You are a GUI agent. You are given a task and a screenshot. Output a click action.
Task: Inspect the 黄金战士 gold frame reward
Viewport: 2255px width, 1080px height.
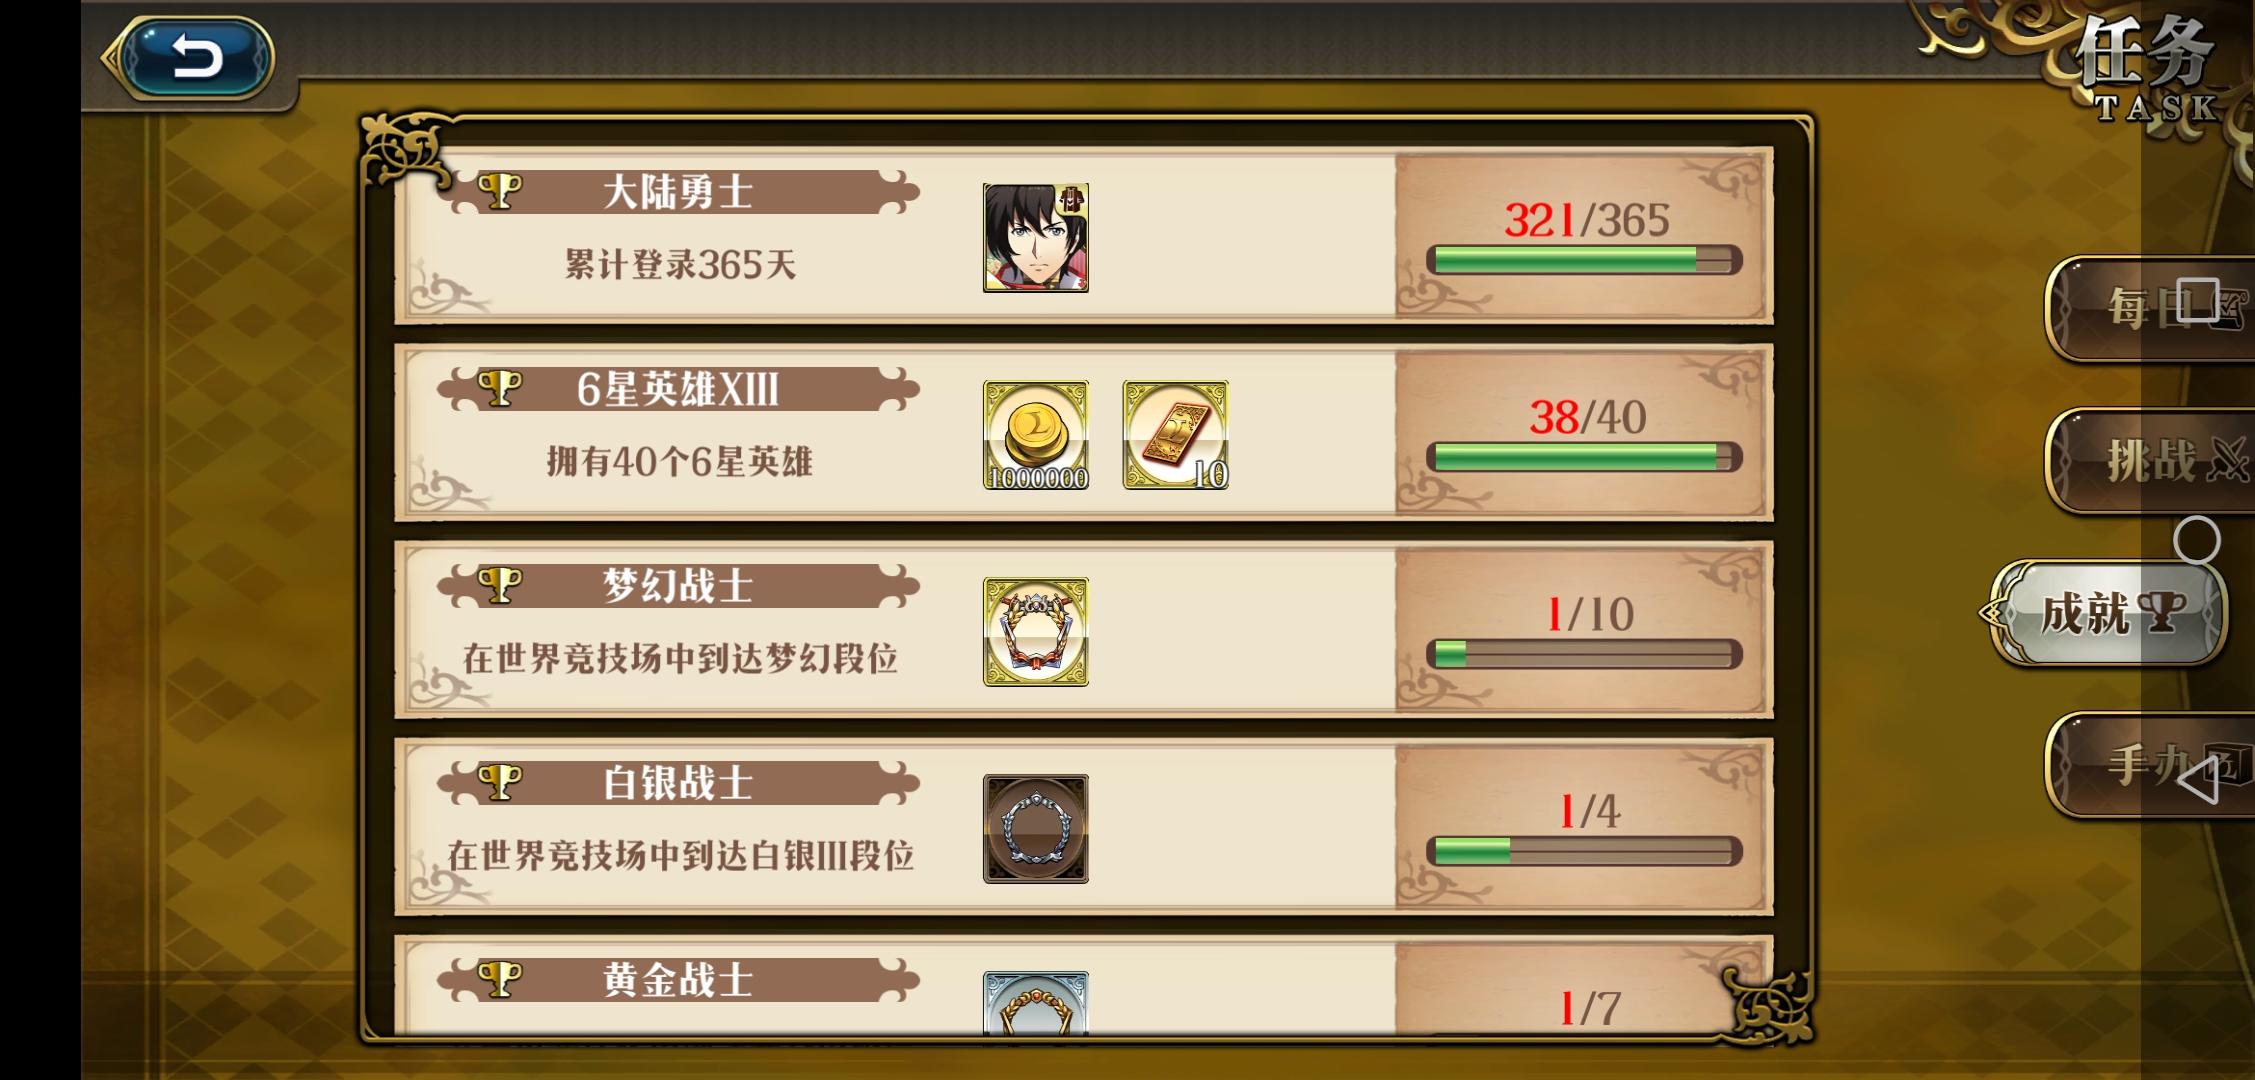[x=1035, y=1003]
